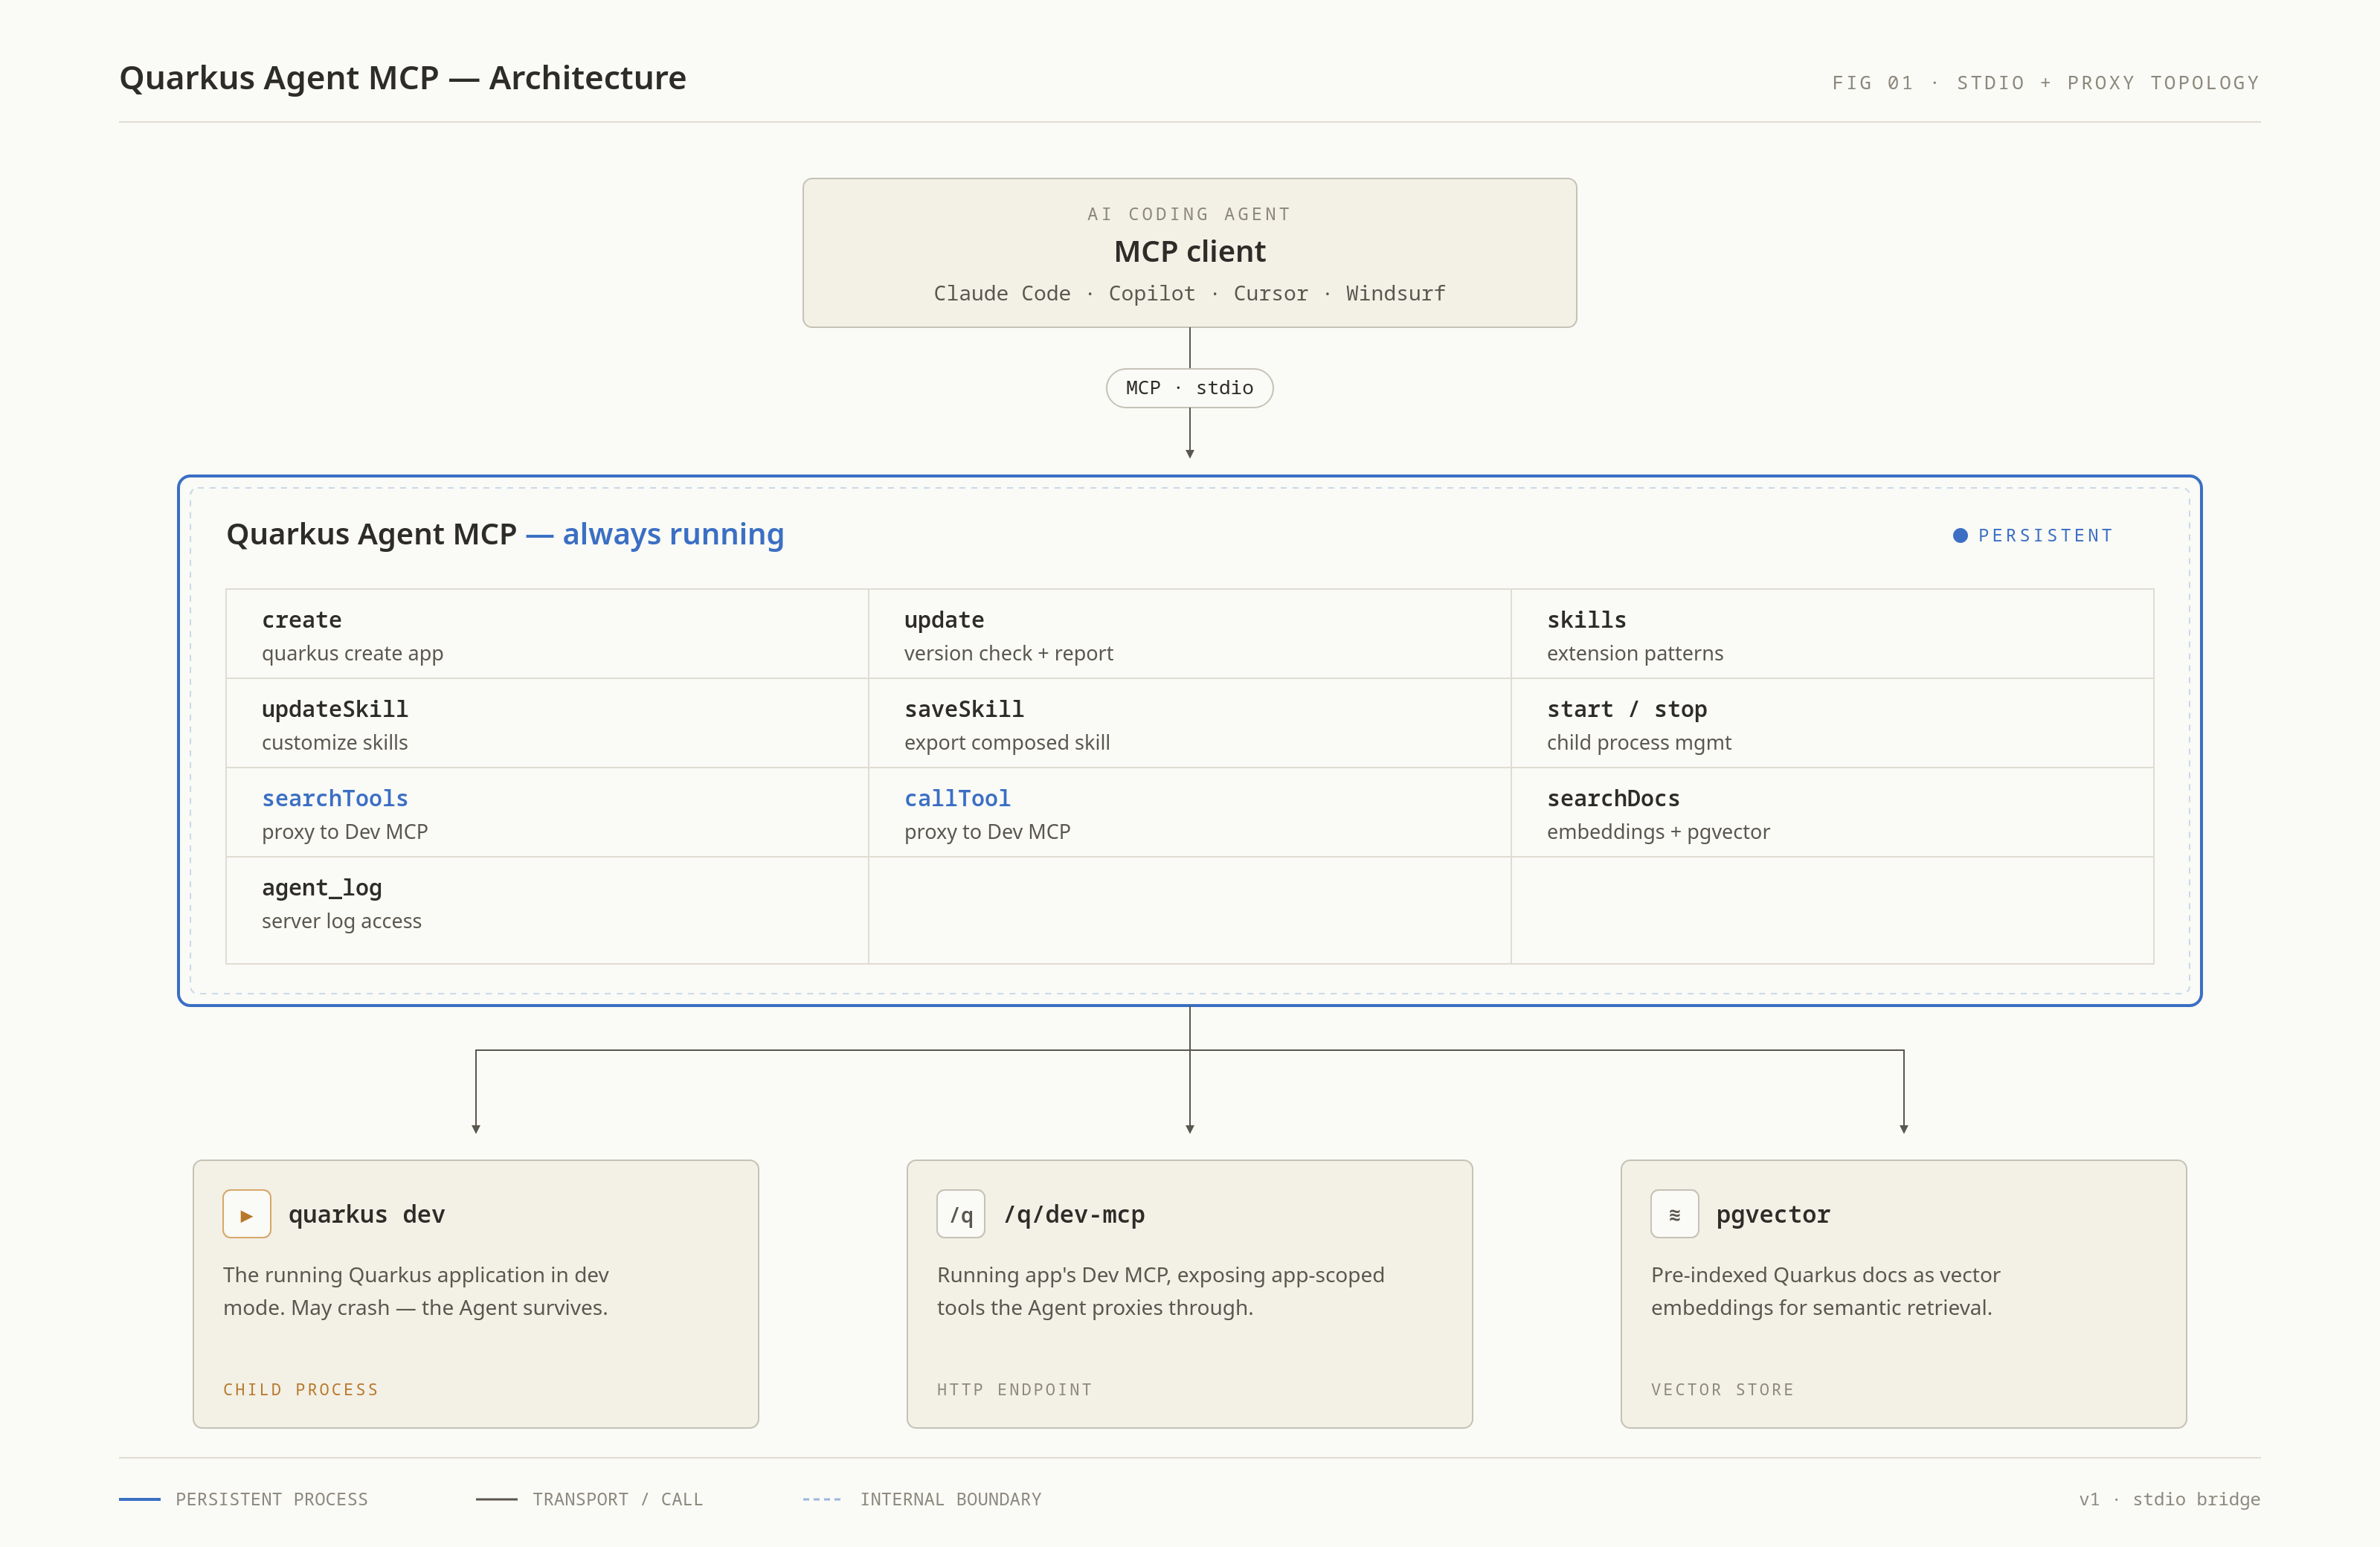Select the create tool cell

[547, 634]
